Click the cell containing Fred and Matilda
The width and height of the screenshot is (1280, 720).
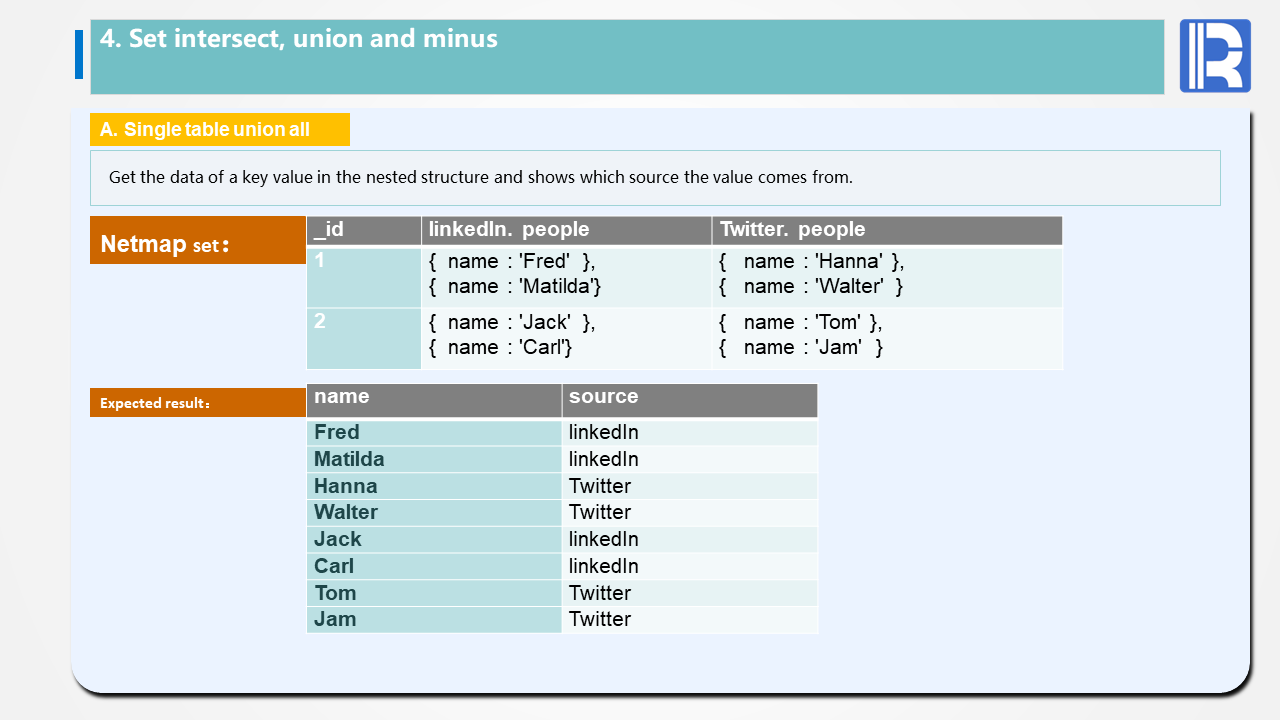[565, 275]
